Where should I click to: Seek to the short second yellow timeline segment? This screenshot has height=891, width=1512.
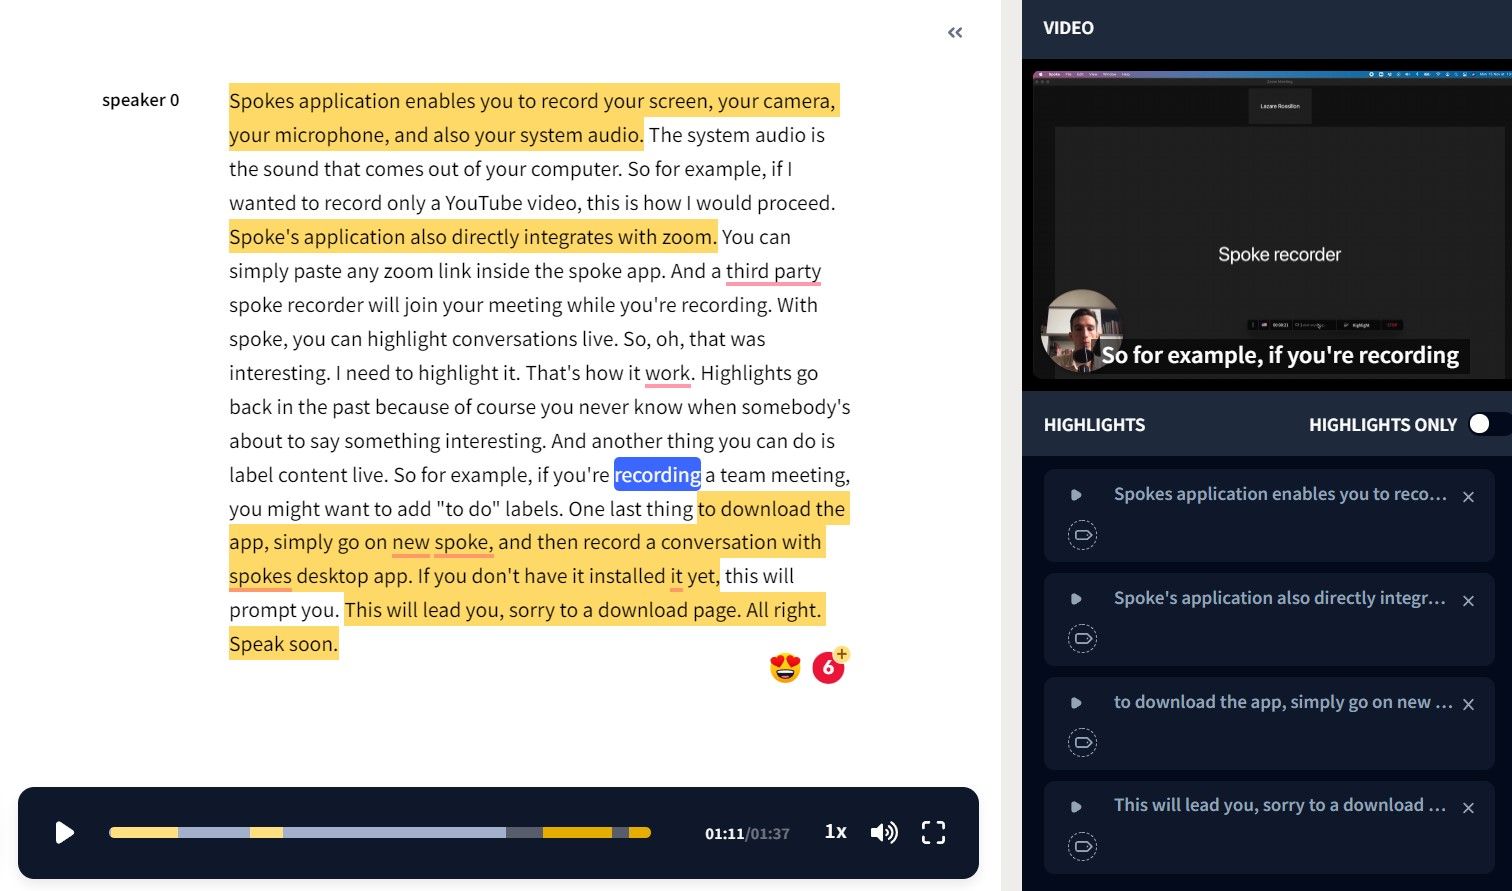266,832
